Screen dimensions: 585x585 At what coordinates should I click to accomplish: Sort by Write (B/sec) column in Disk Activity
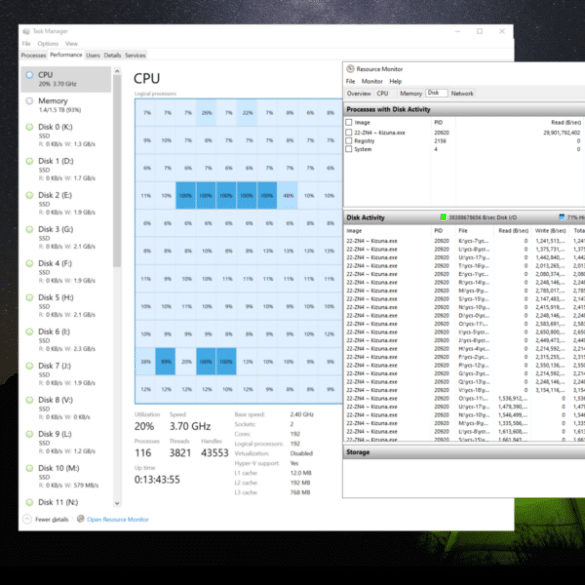coord(550,231)
